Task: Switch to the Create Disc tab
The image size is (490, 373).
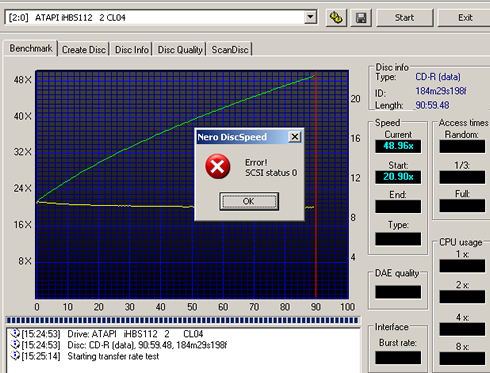Action: click(84, 50)
